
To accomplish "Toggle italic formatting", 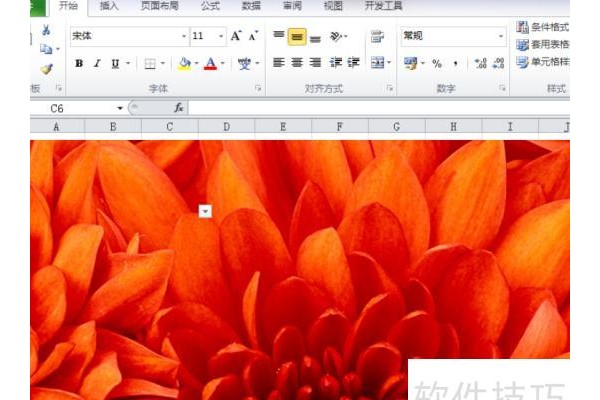I will pyautogui.click(x=97, y=63).
